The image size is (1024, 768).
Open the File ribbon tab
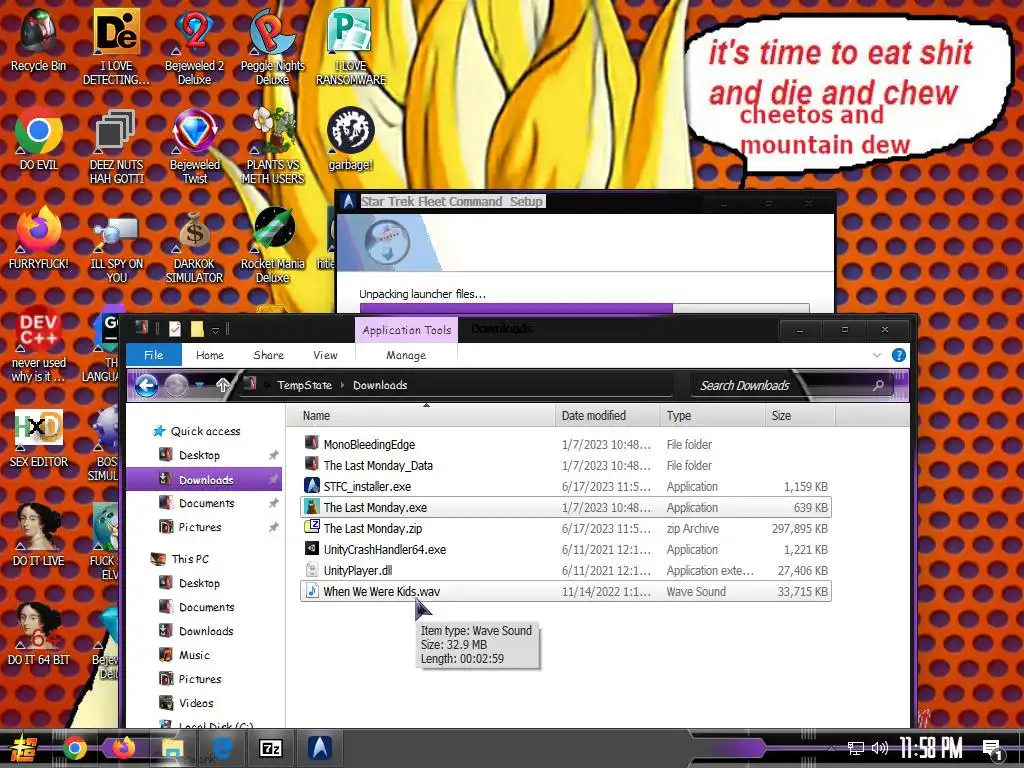click(x=153, y=355)
